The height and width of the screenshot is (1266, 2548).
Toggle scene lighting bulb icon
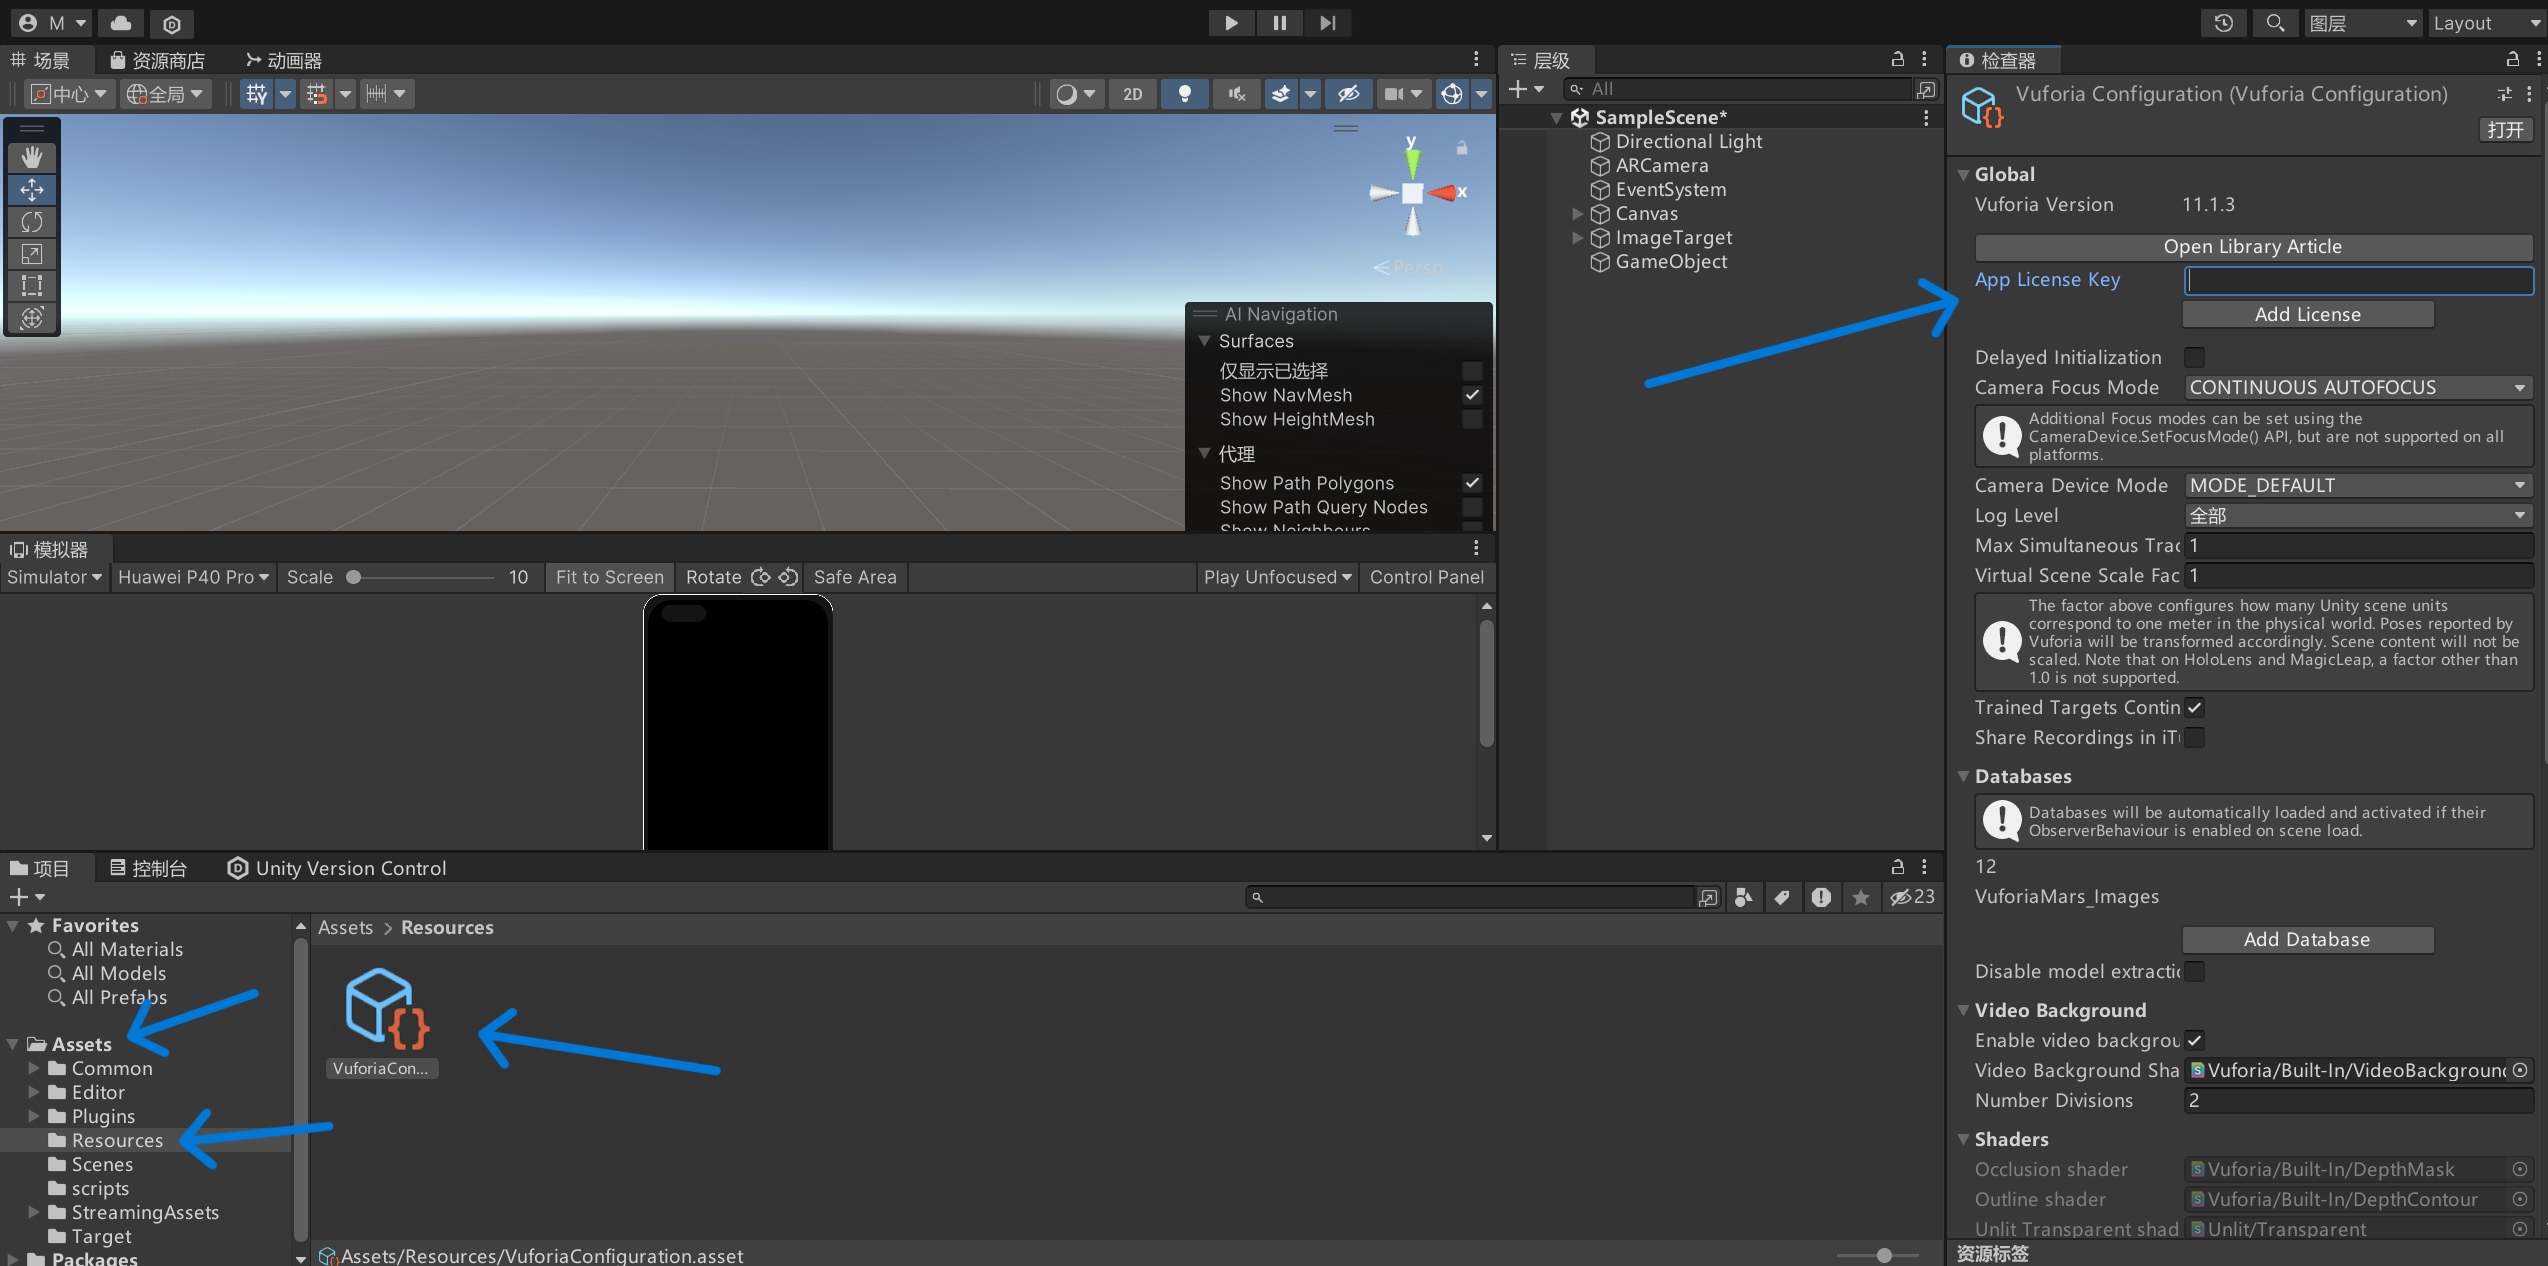coord(1185,94)
